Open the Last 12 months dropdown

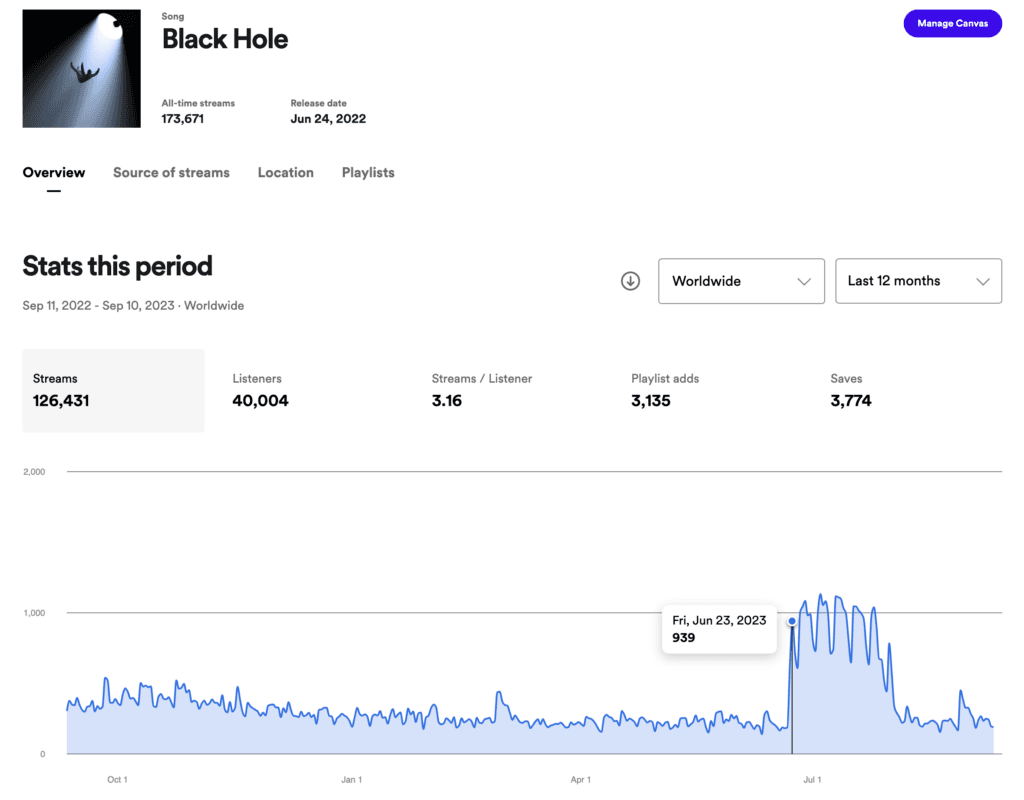(x=918, y=281)
